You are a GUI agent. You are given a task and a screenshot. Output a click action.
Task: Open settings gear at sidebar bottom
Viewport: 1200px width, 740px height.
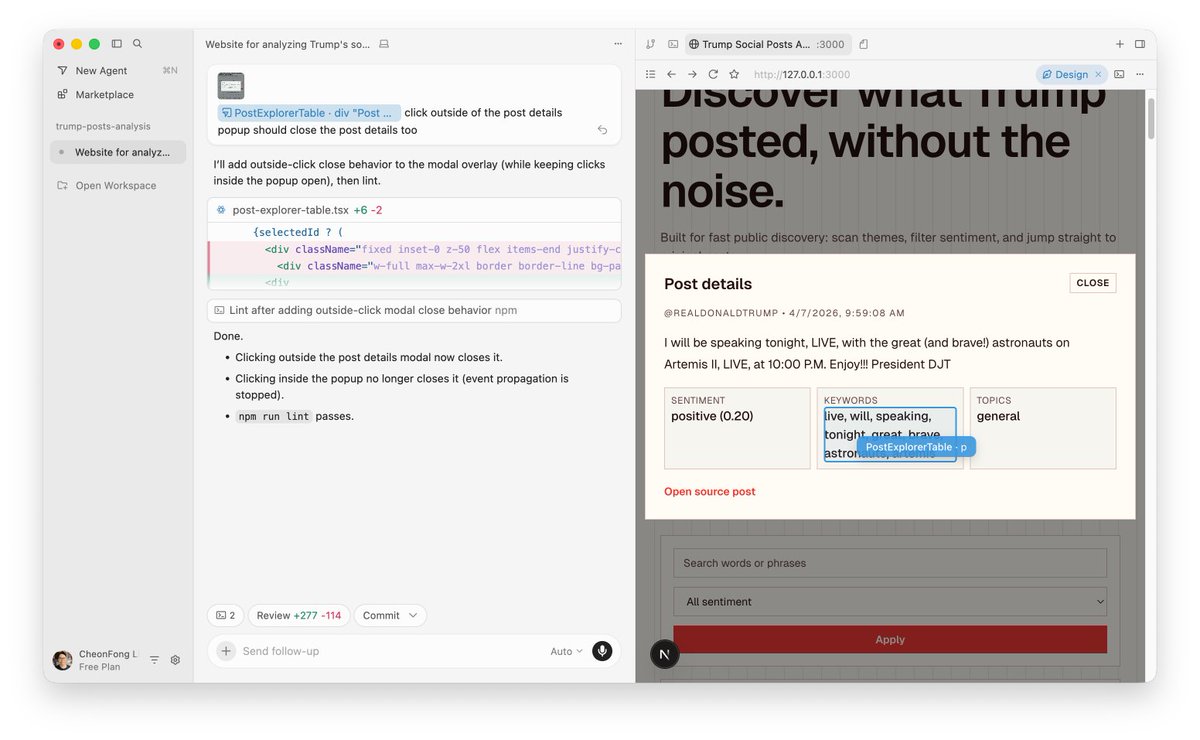[x=175, y=660]
